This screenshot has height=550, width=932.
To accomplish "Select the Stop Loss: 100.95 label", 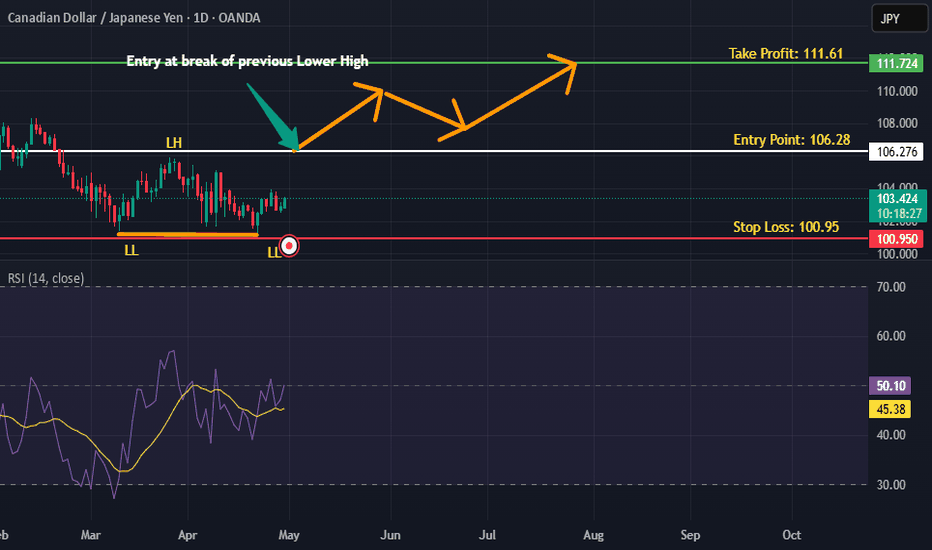I will [x=786, y=227].
